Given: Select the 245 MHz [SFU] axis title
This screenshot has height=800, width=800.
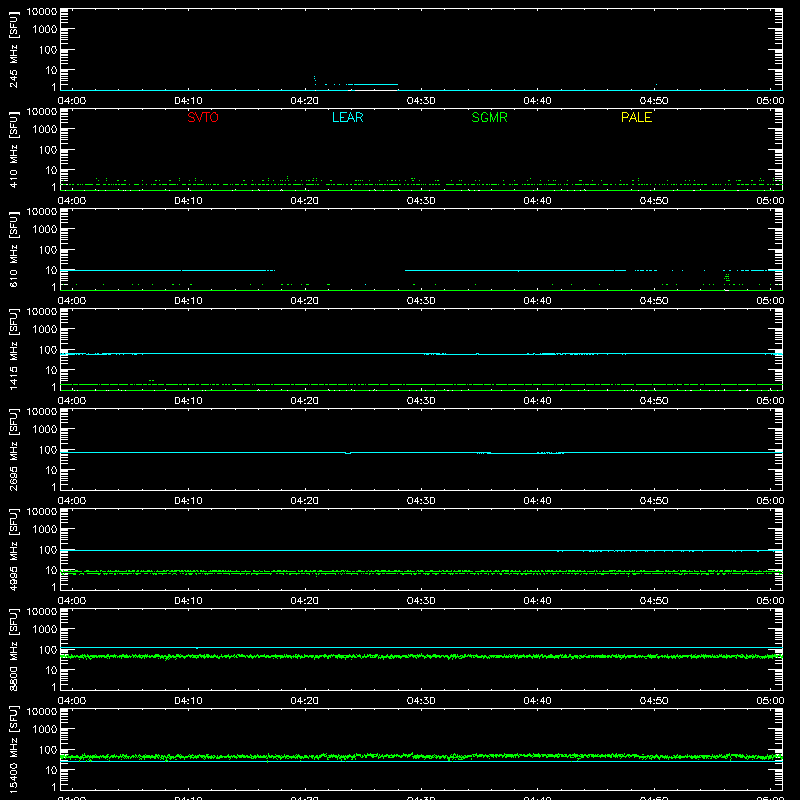Looking at the screenshot, I should coord(13,49).
